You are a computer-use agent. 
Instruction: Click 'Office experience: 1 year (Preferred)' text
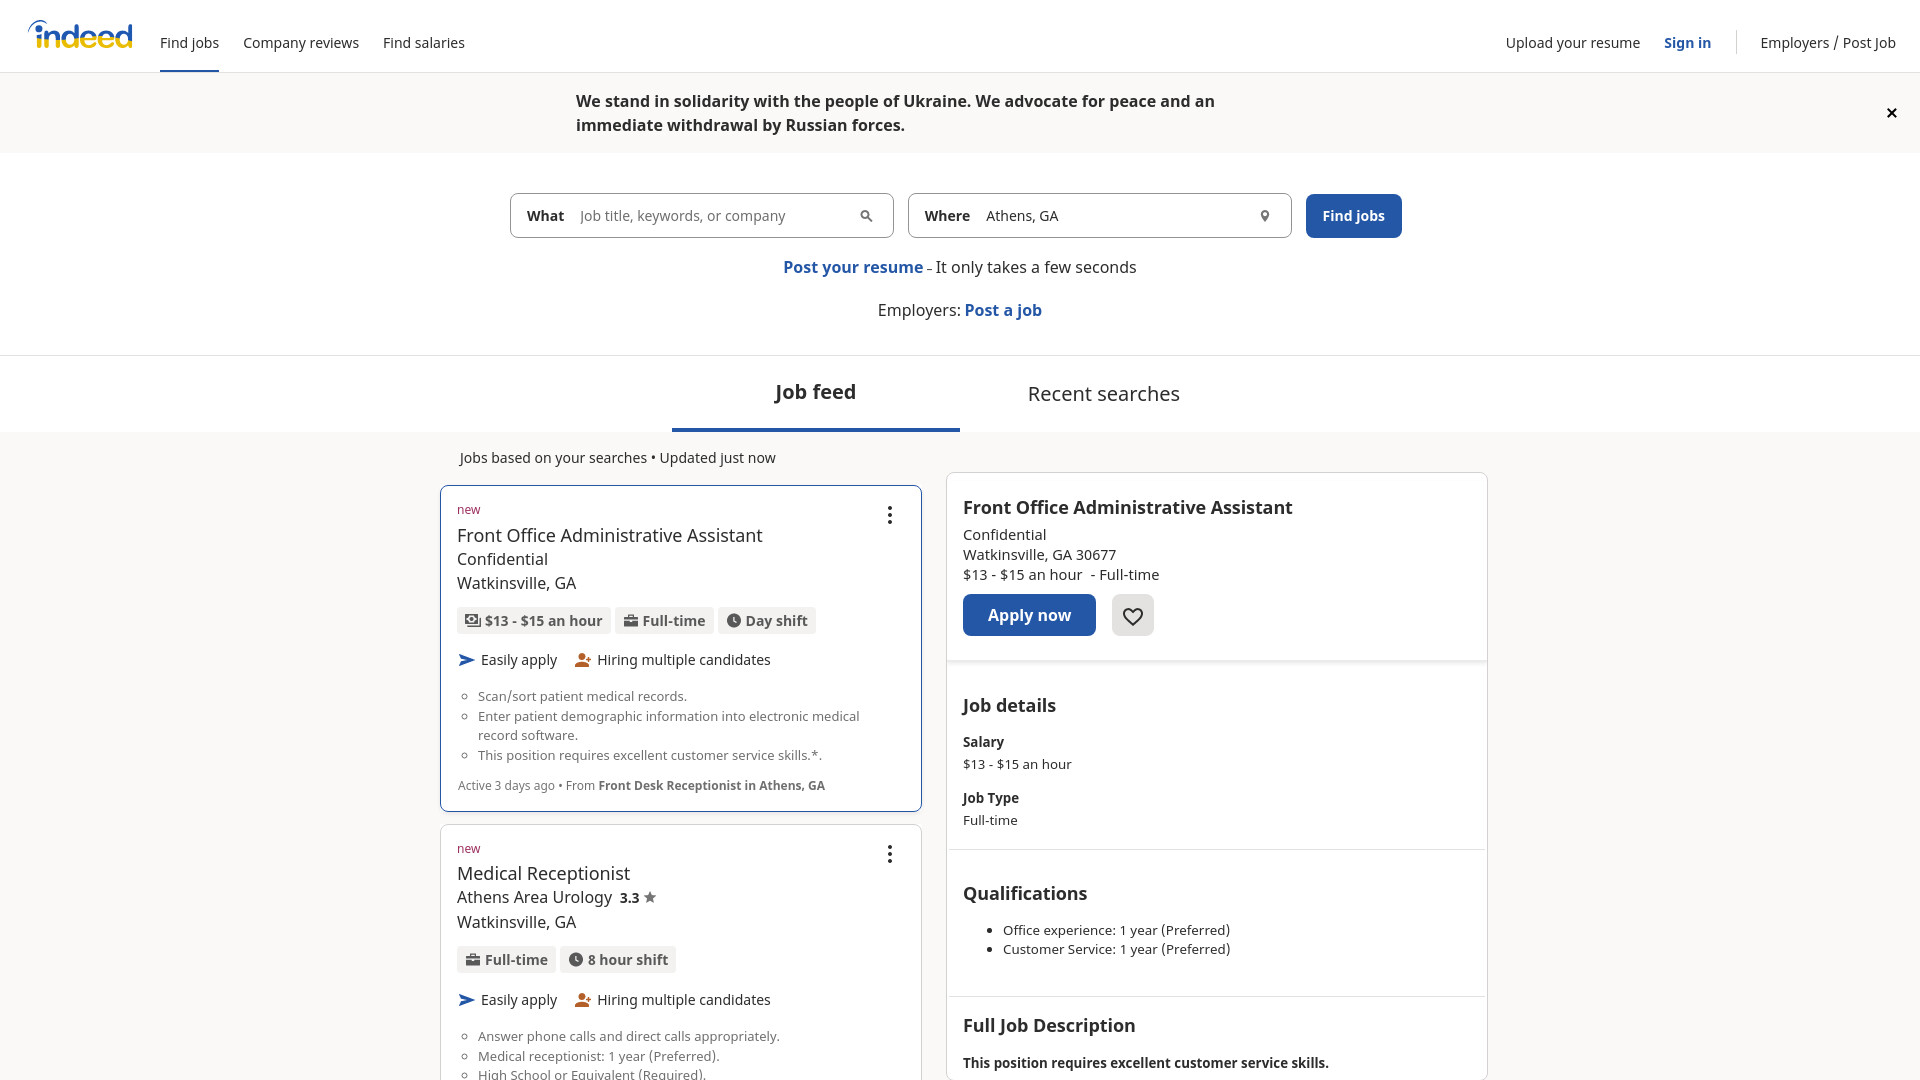pyautogui.click(x=1116, y=930)
